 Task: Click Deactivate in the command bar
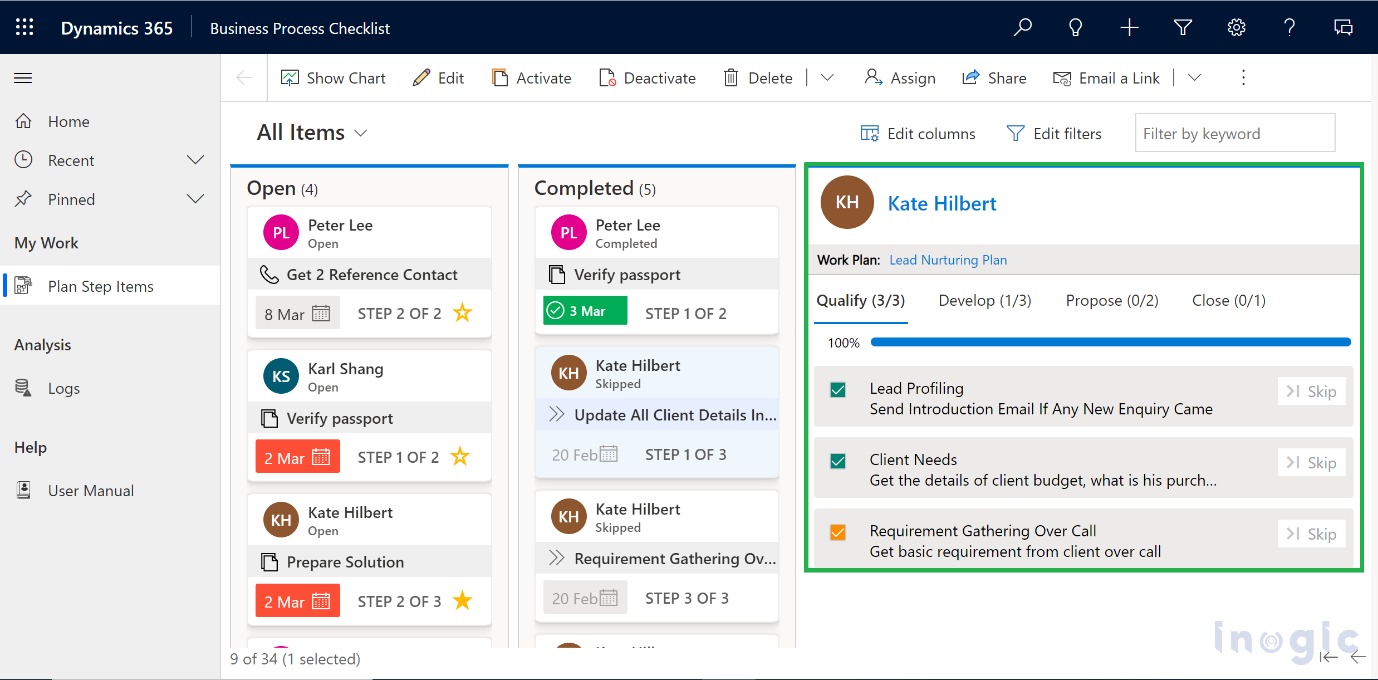(647, 78)
